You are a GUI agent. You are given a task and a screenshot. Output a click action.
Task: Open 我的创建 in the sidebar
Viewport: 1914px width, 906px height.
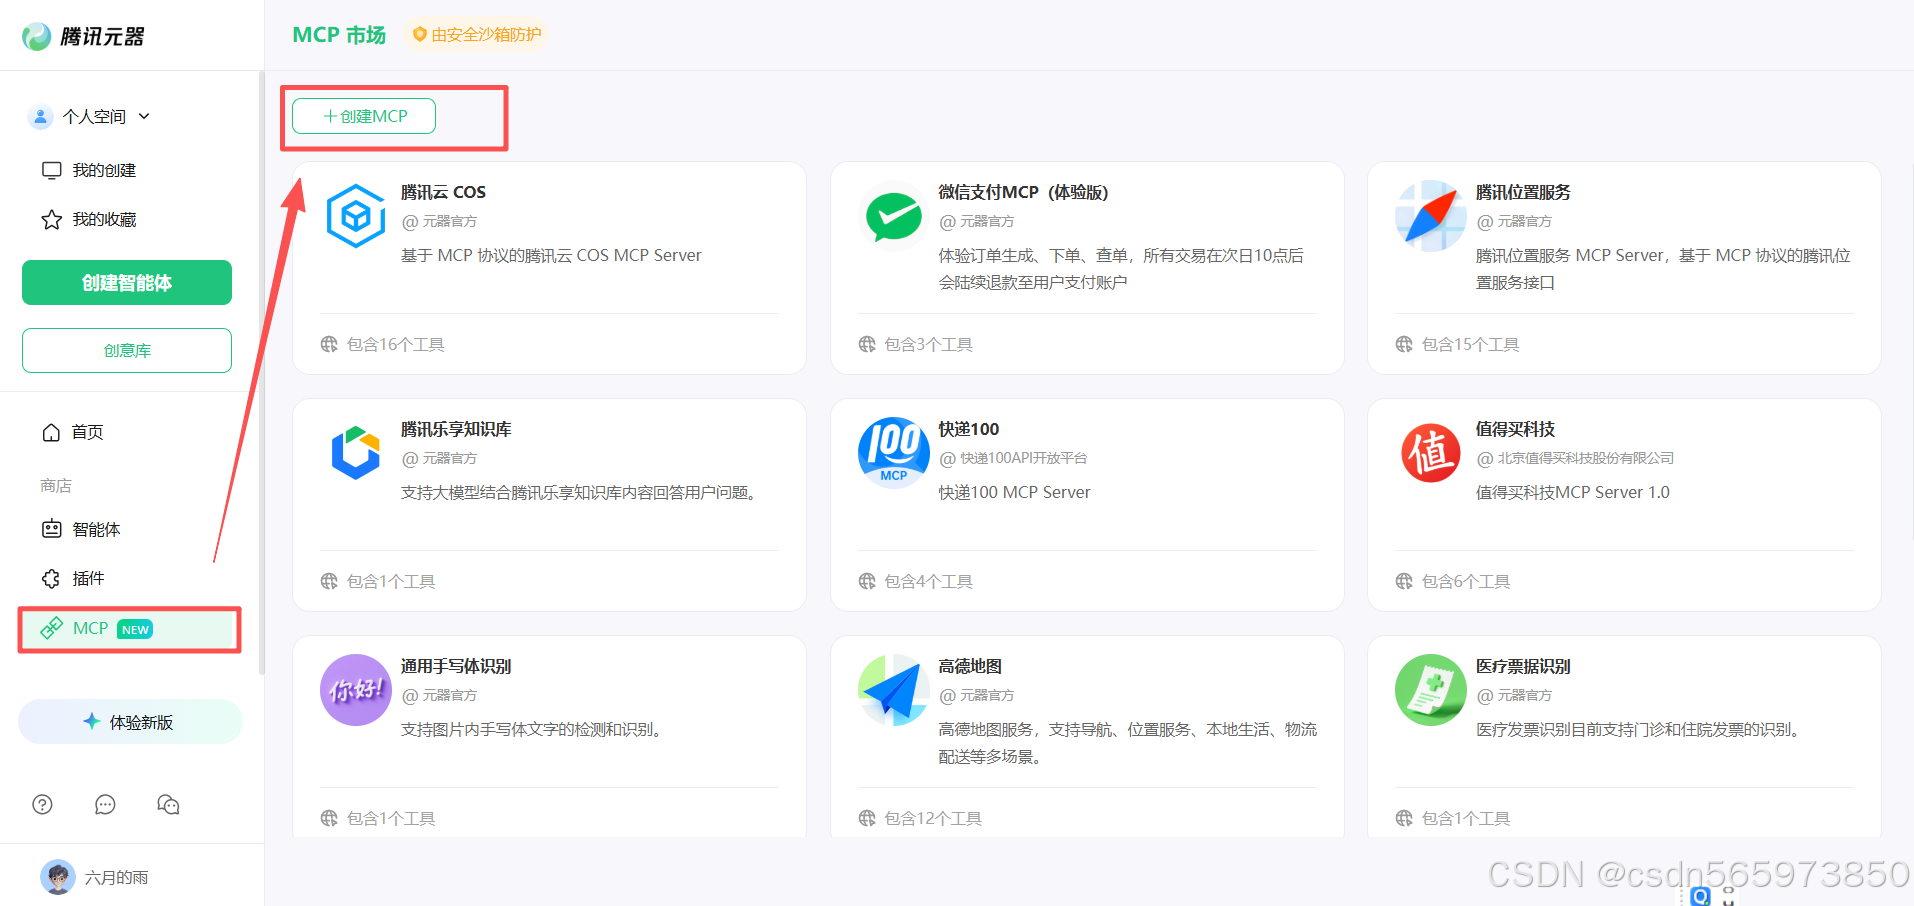[x=104, y=170]
